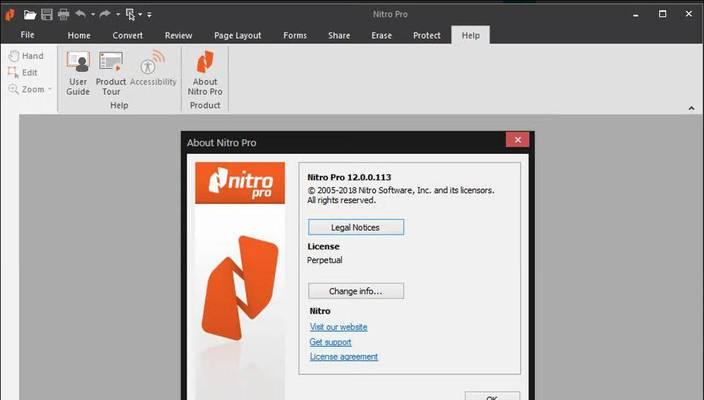This screenshot has height=400, width=704.
Task: Open the Get support link
Action: tap(330, 342)
